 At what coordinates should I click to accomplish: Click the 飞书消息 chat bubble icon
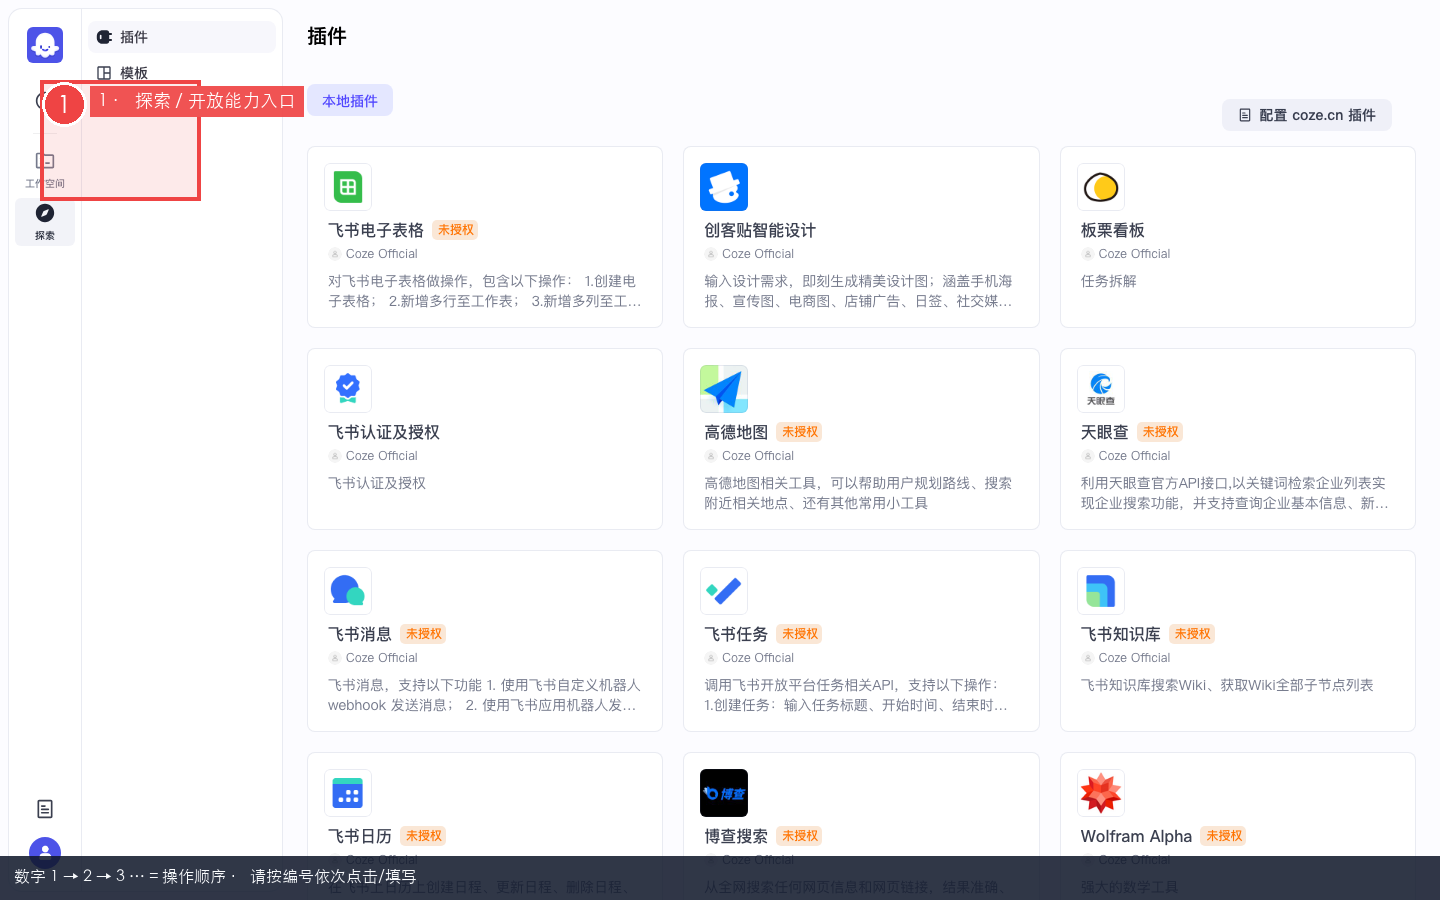point(348,591)
